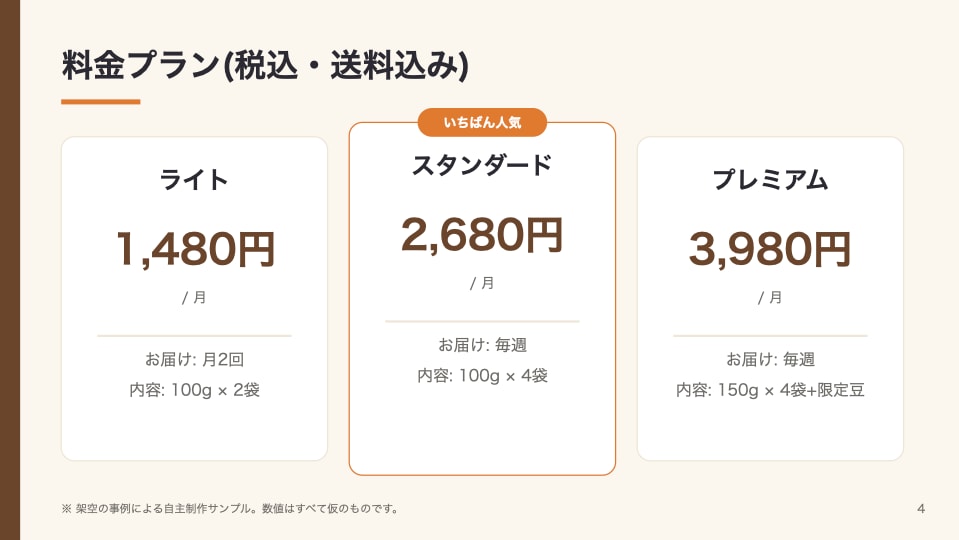Select the ライト plan title
The image size is (959, 540).
tap(194, 180)
